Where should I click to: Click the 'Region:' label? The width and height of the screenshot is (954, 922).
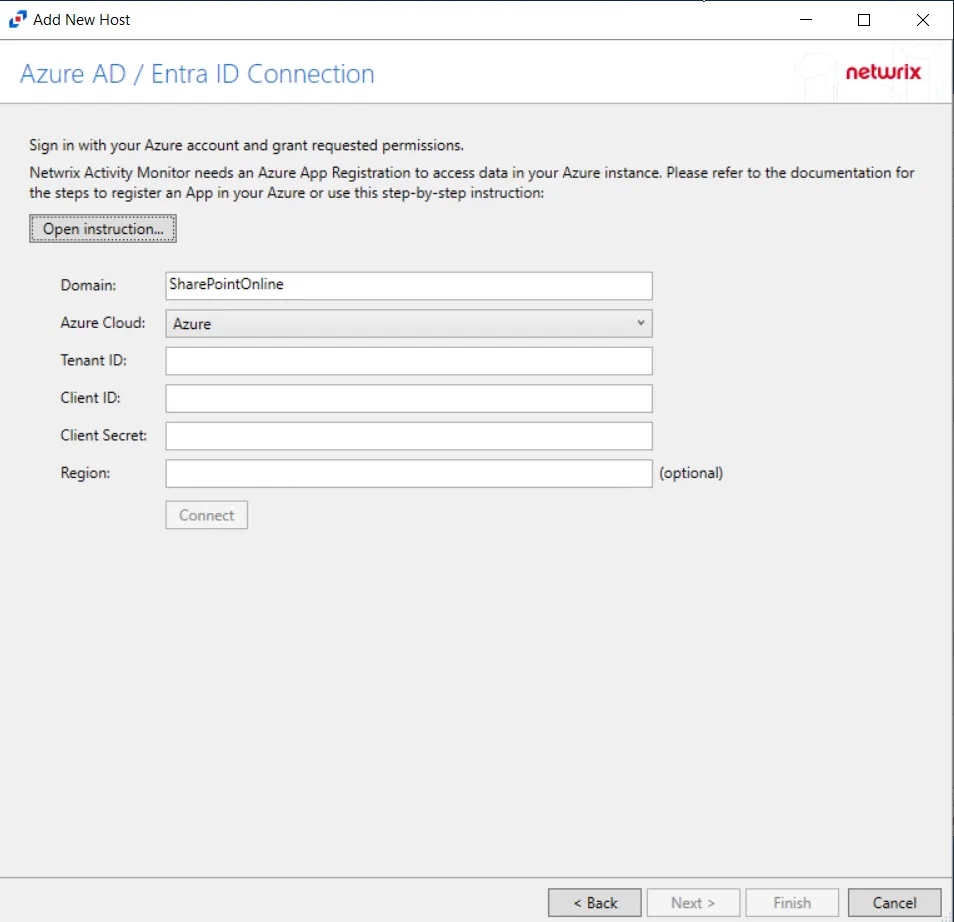[85, 473]
